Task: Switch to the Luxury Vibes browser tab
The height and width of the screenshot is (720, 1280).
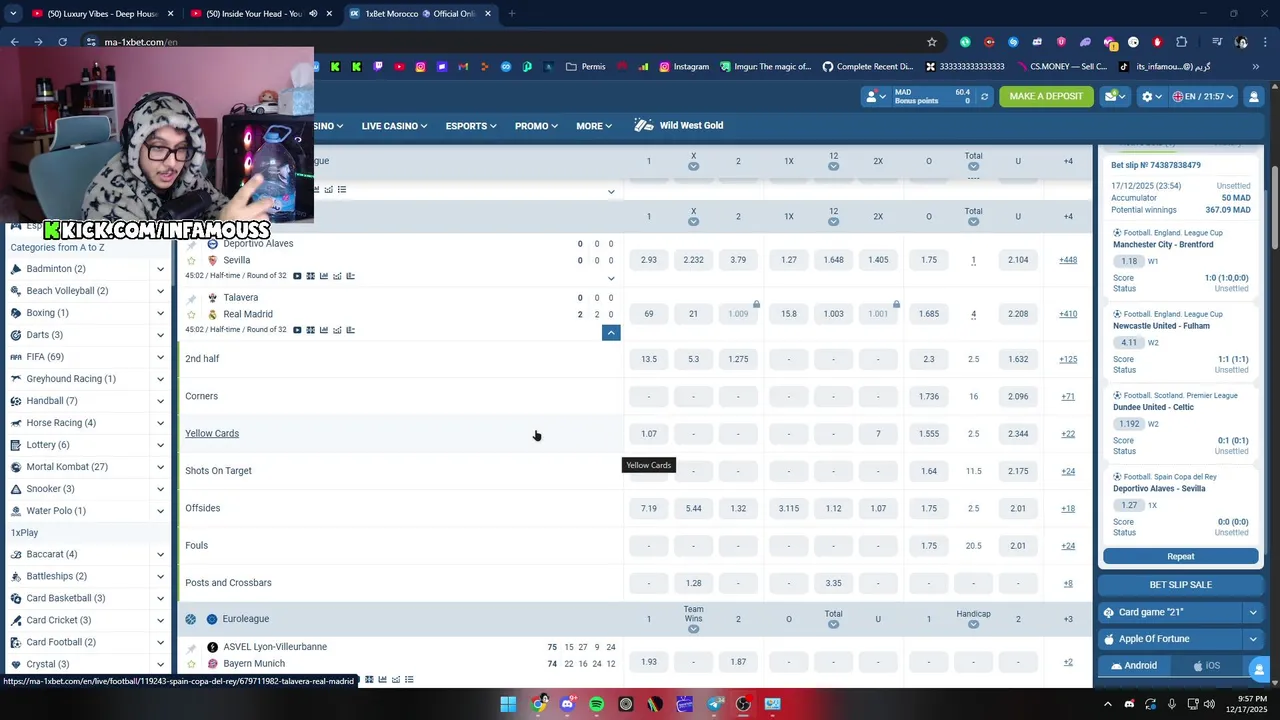Action: 95,14
